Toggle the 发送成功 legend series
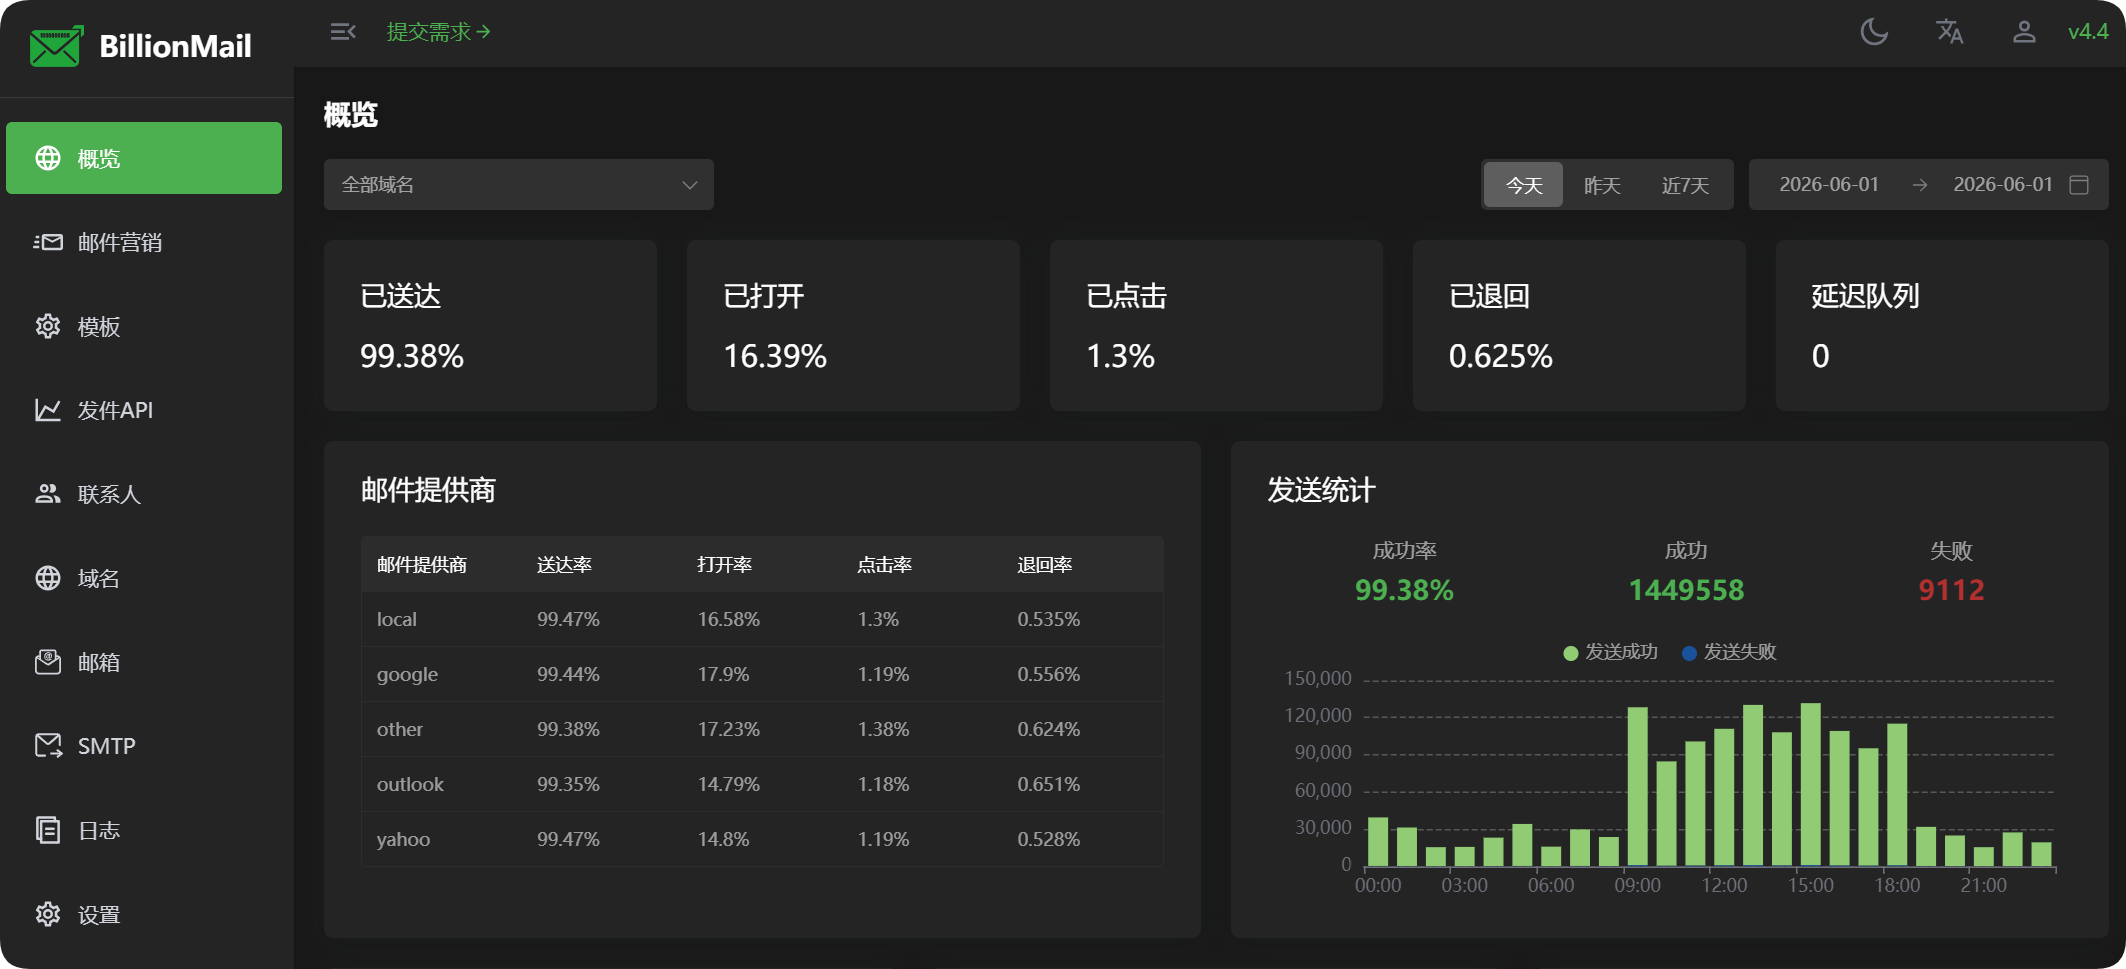Viewport: 2126px width, 969px height. pos(1610,652)
